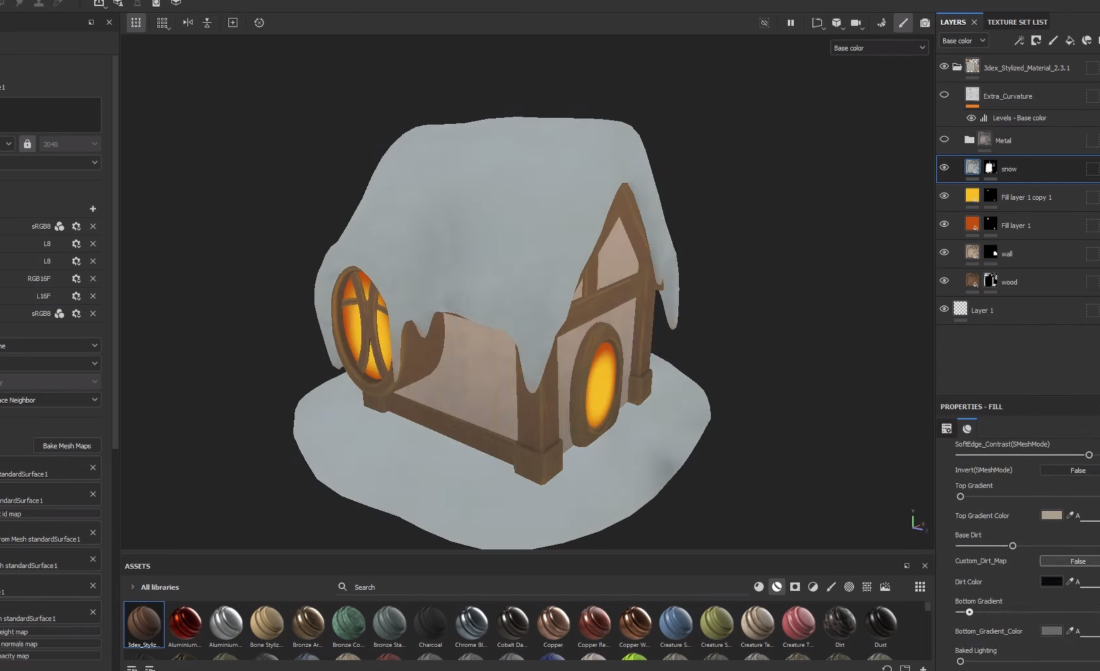
Task: Pause rendering with the pause icon
Action: click(x=790, y=22)
